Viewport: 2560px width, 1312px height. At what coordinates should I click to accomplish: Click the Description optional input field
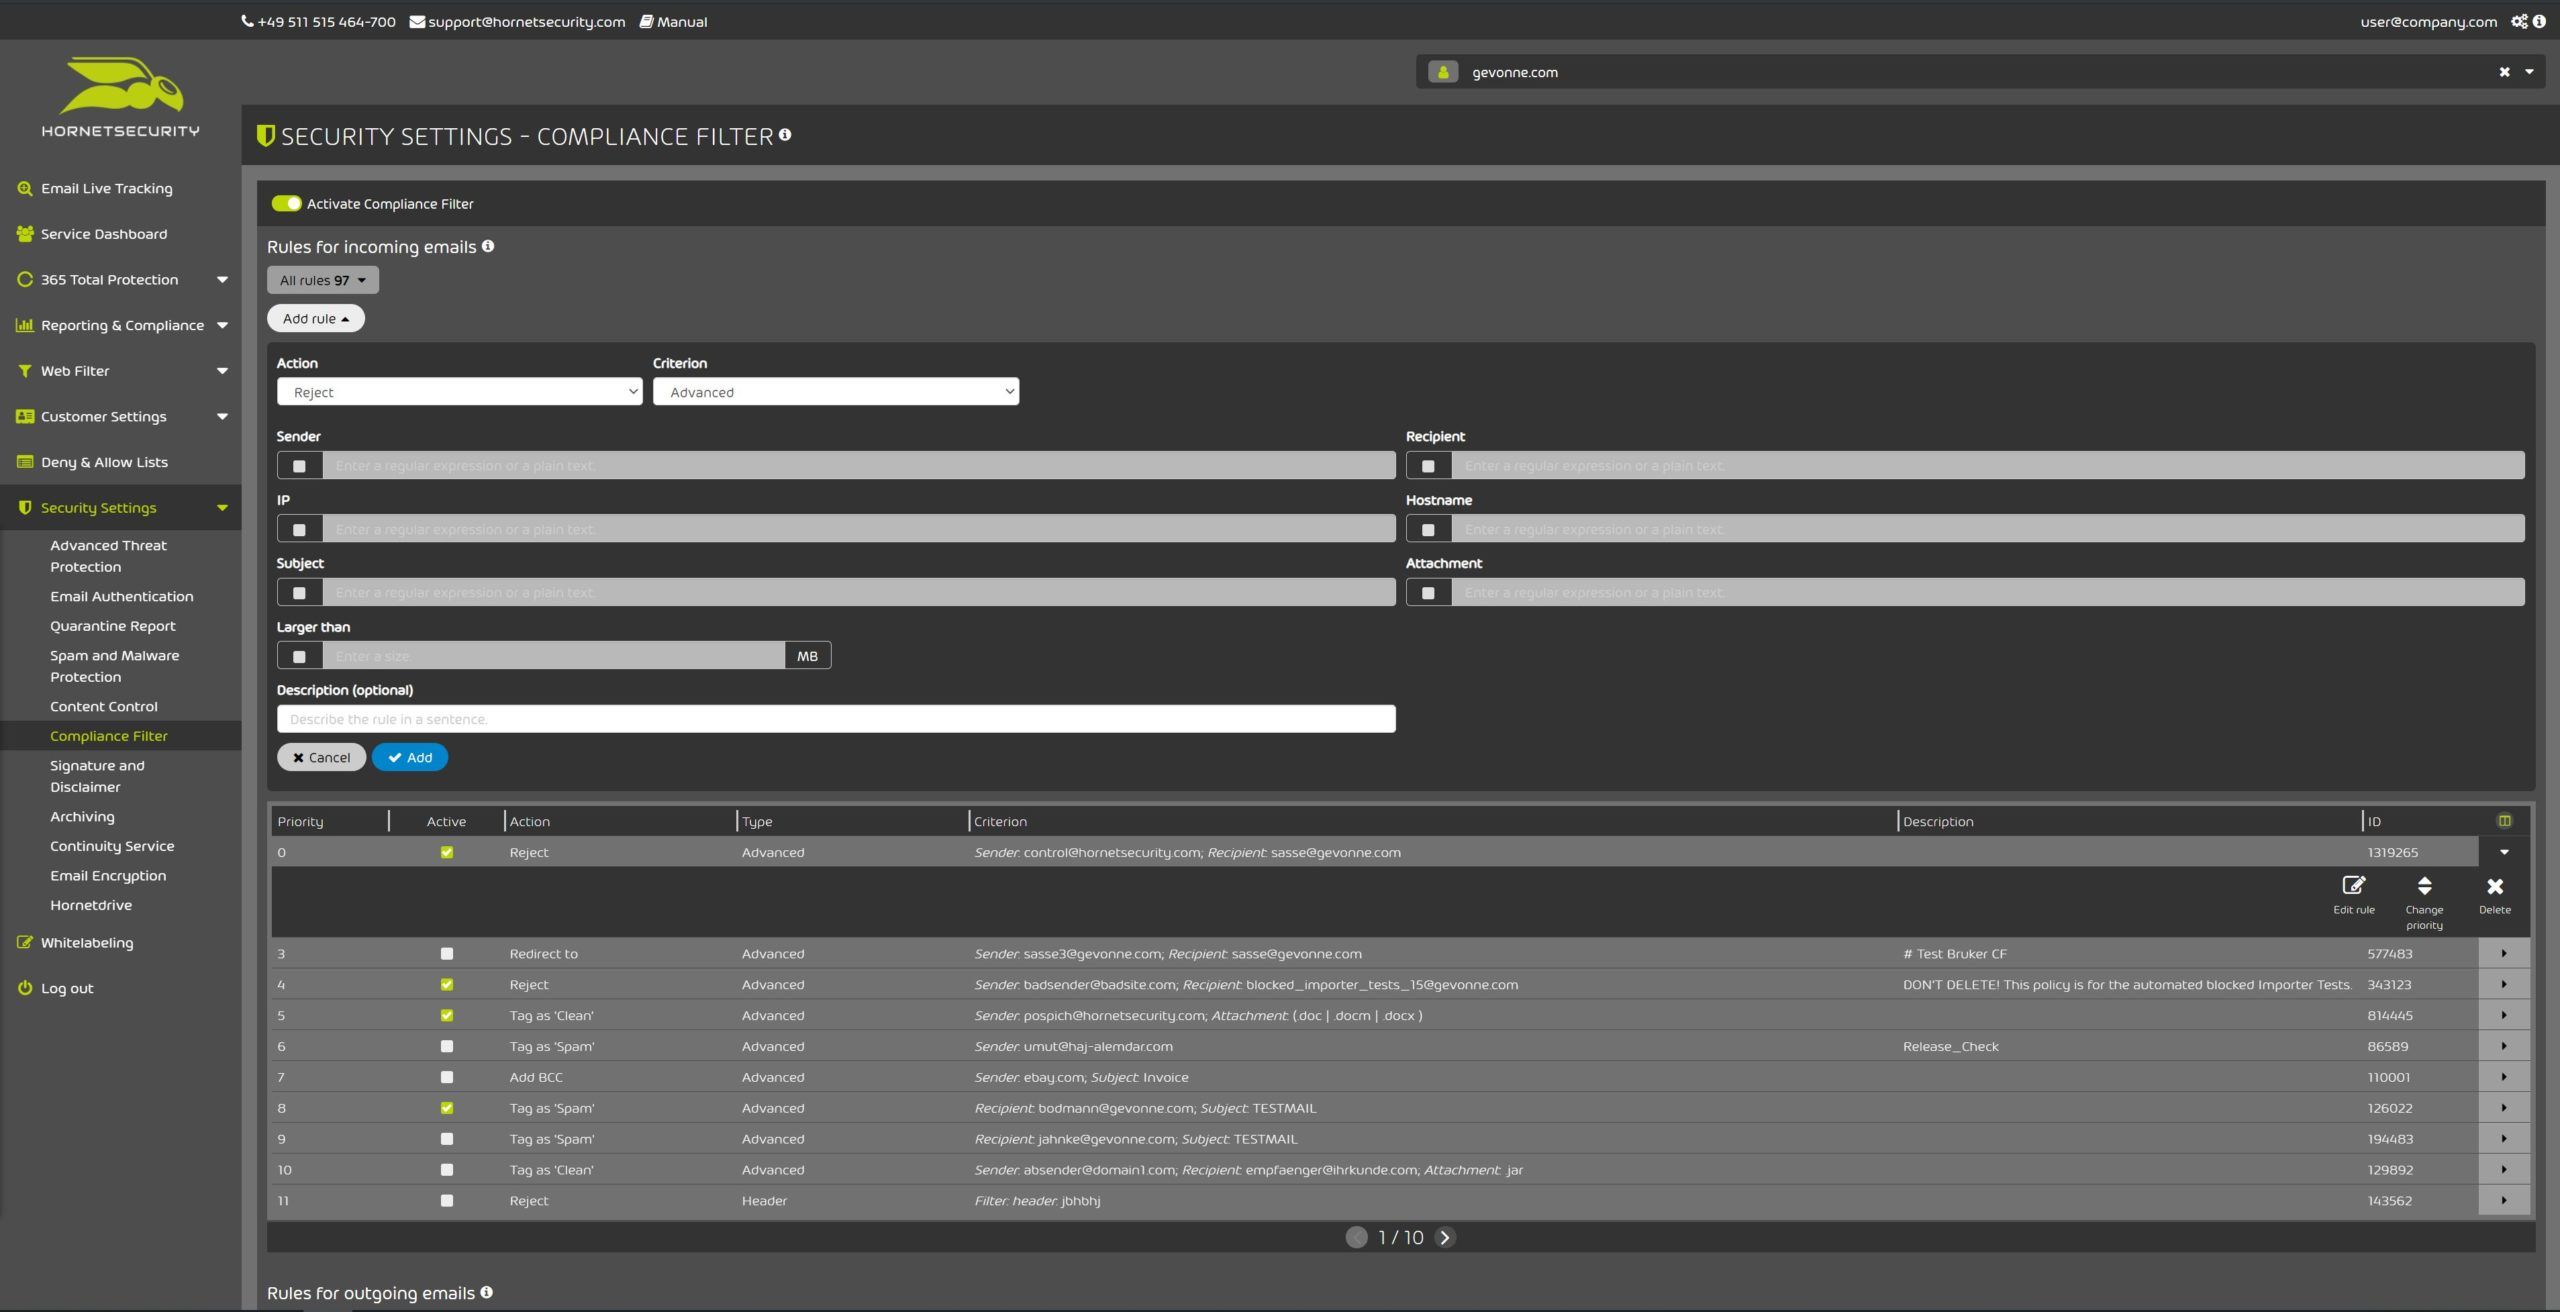click(835, 718)
